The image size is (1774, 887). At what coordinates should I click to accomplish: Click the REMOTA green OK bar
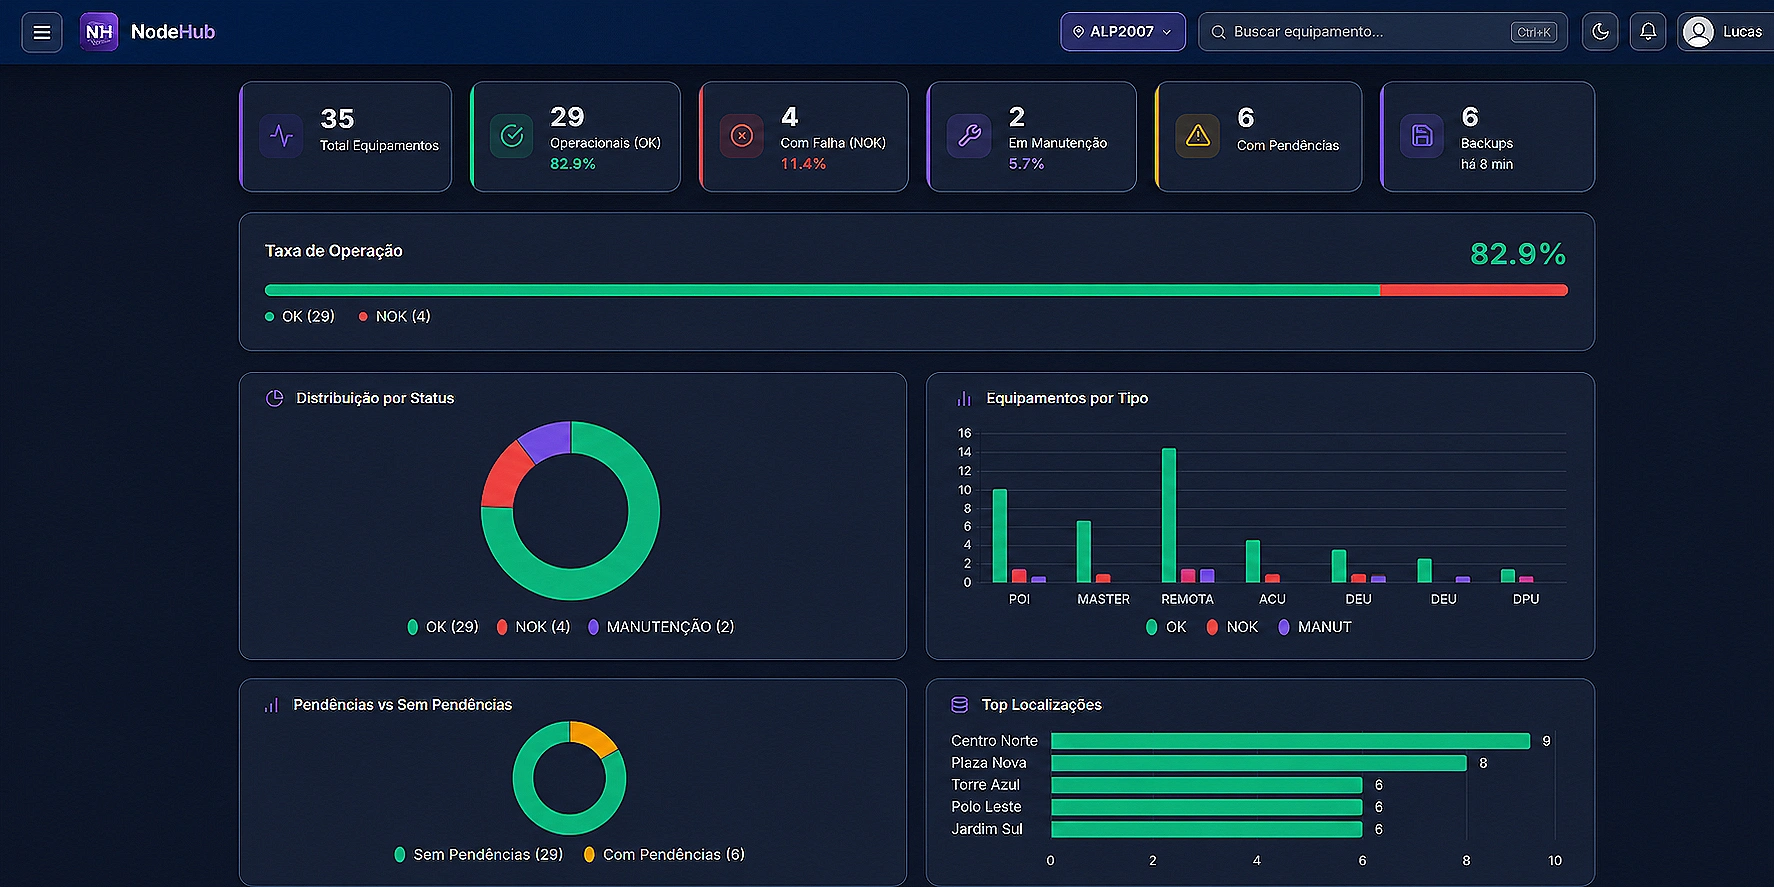[x=1168, y=515]
